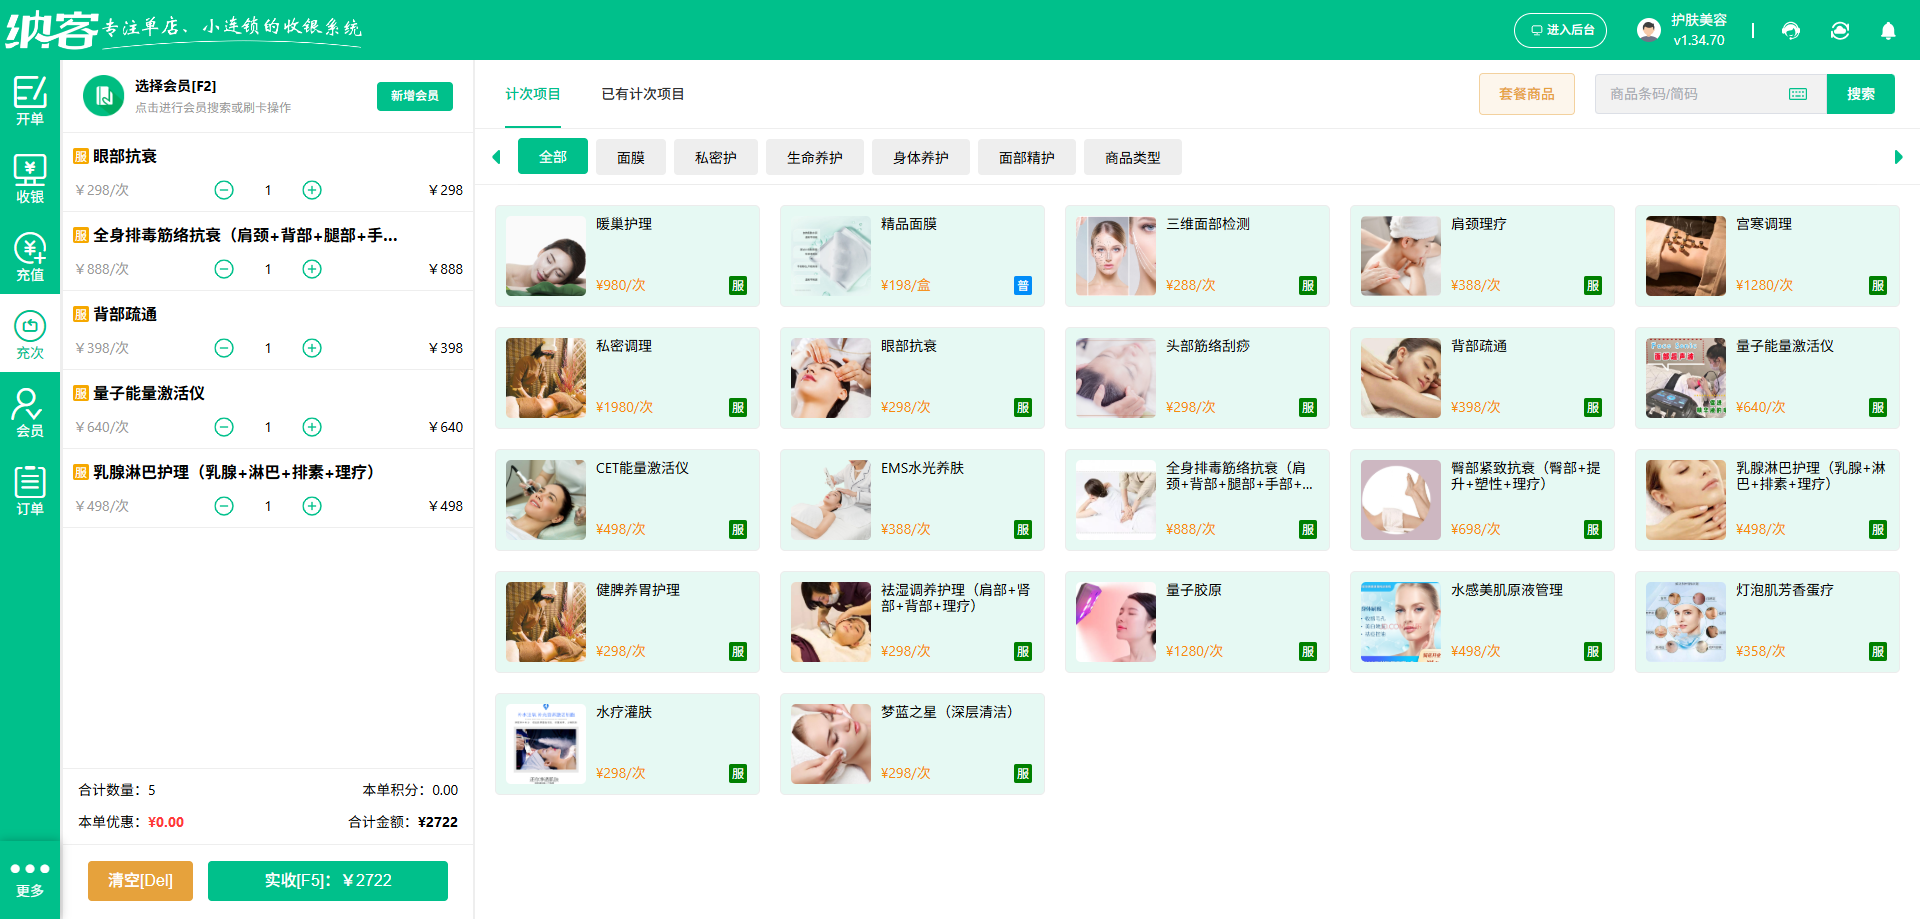Add 宫寒调理 product card

pyautogui.click(x=1767, y=256)
